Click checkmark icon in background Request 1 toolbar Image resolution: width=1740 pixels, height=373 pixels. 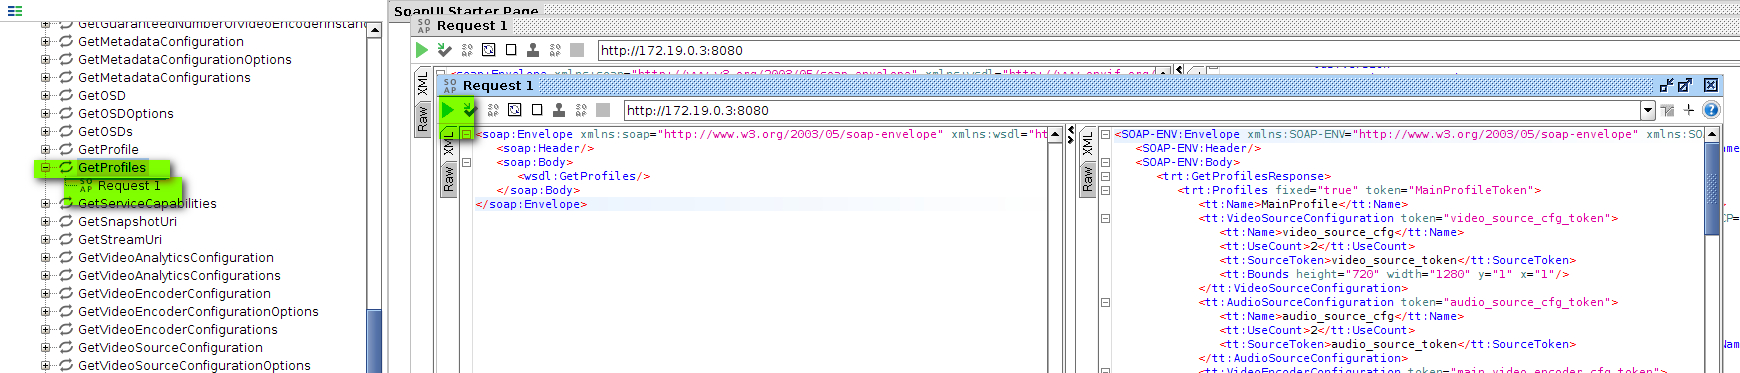tap(444, 50)
